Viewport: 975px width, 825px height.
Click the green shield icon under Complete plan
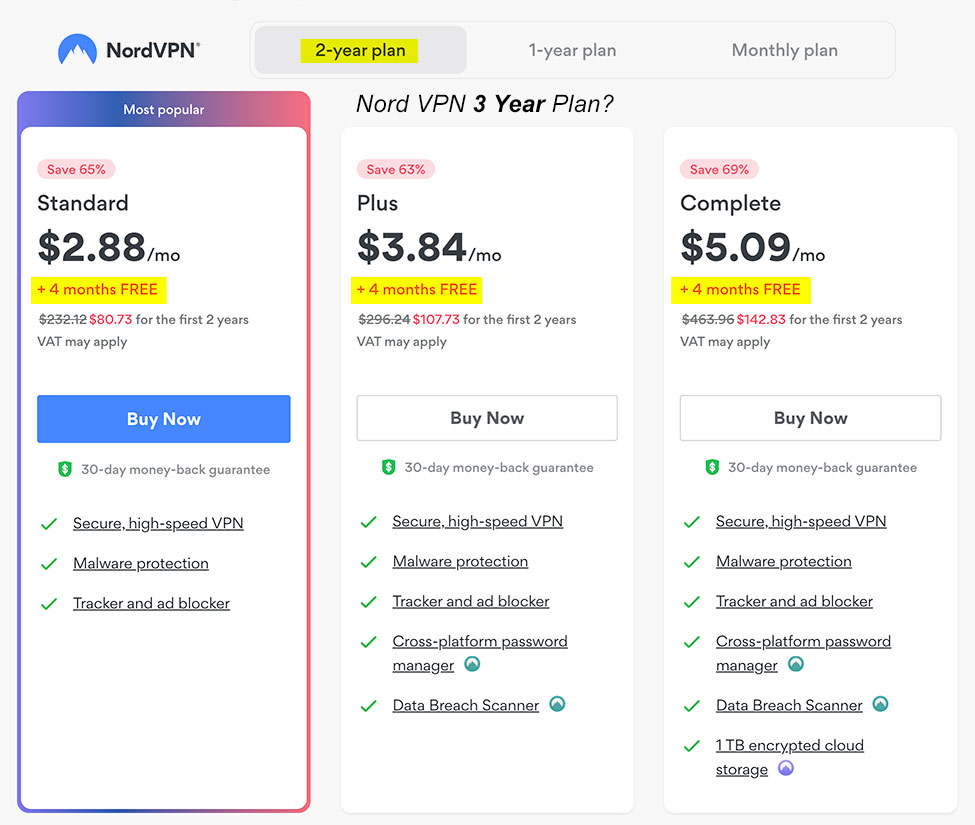712,467
